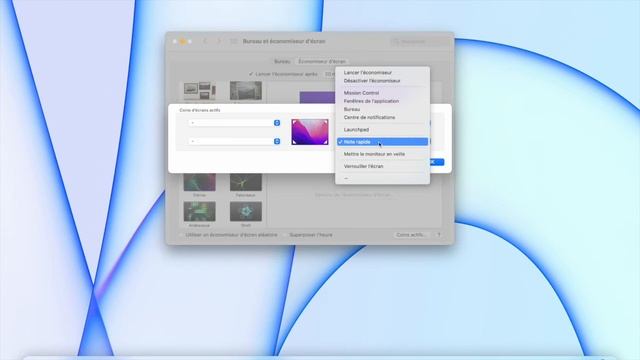Go forward with the toolbar forward arrow
The image size is (640, 360).
(x=219, y=42)
